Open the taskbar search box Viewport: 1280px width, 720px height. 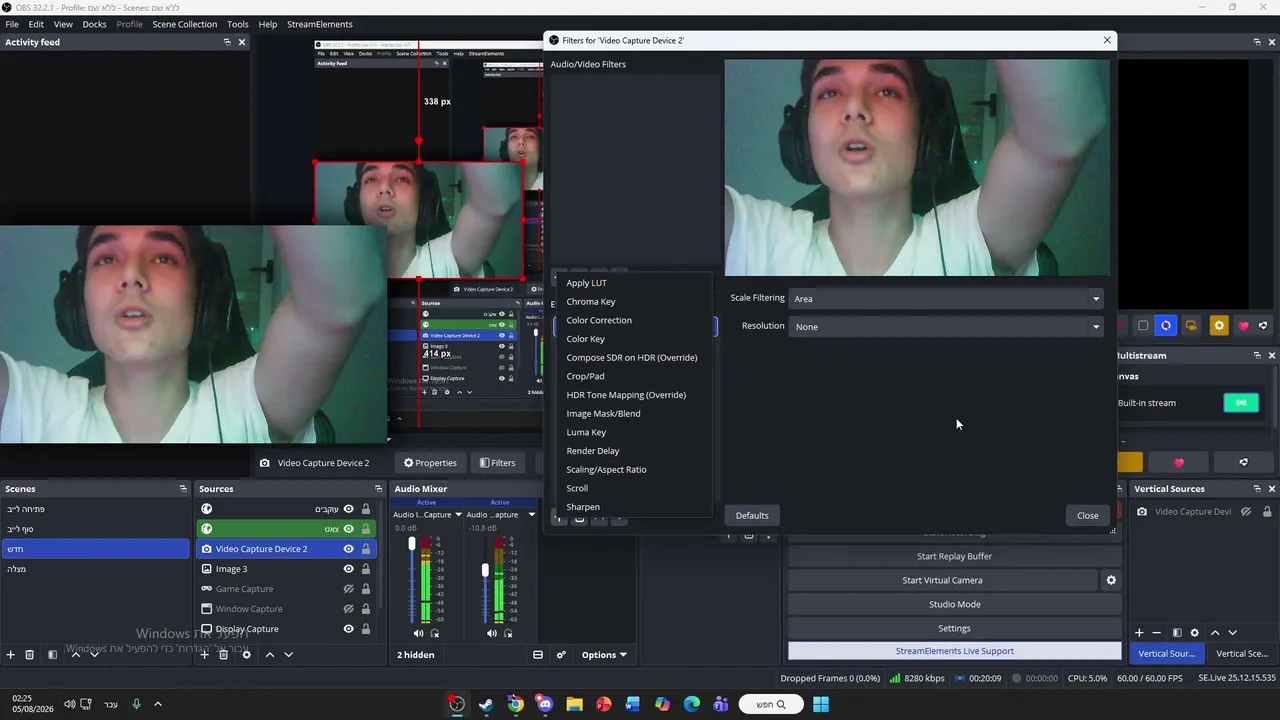coord(771,704)
